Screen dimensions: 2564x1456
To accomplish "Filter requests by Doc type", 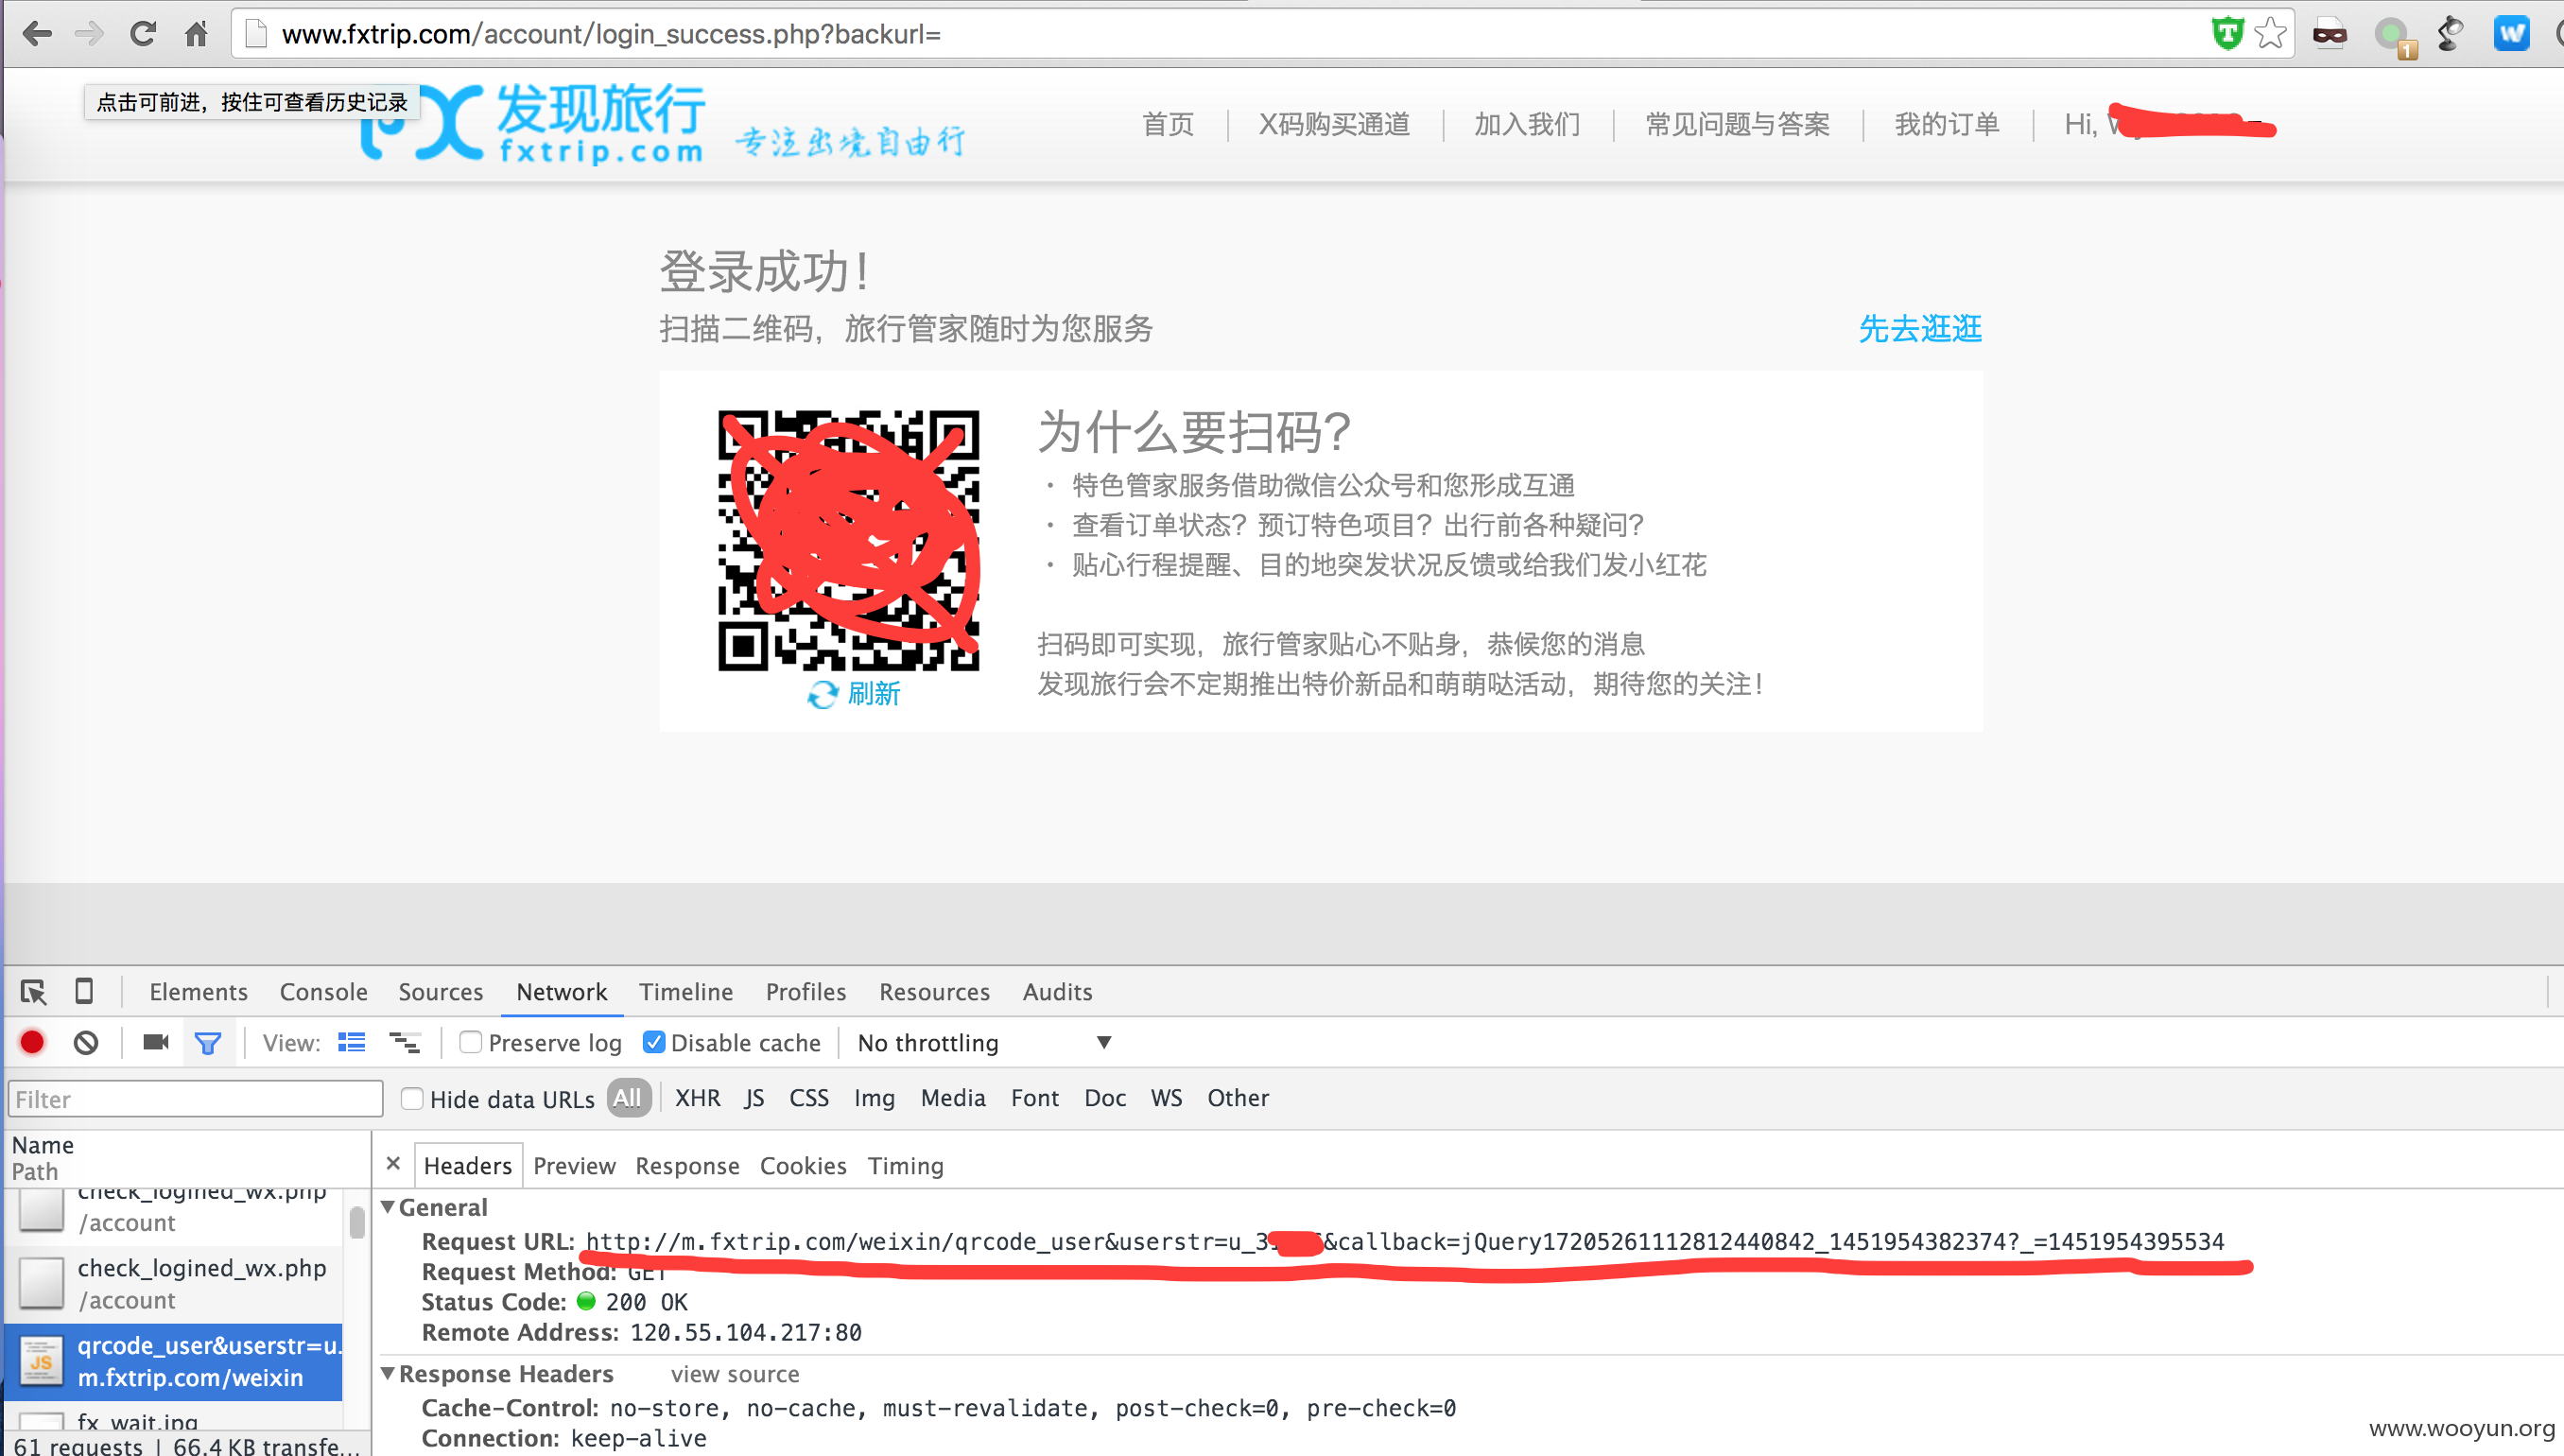I will [1105, 1098].
